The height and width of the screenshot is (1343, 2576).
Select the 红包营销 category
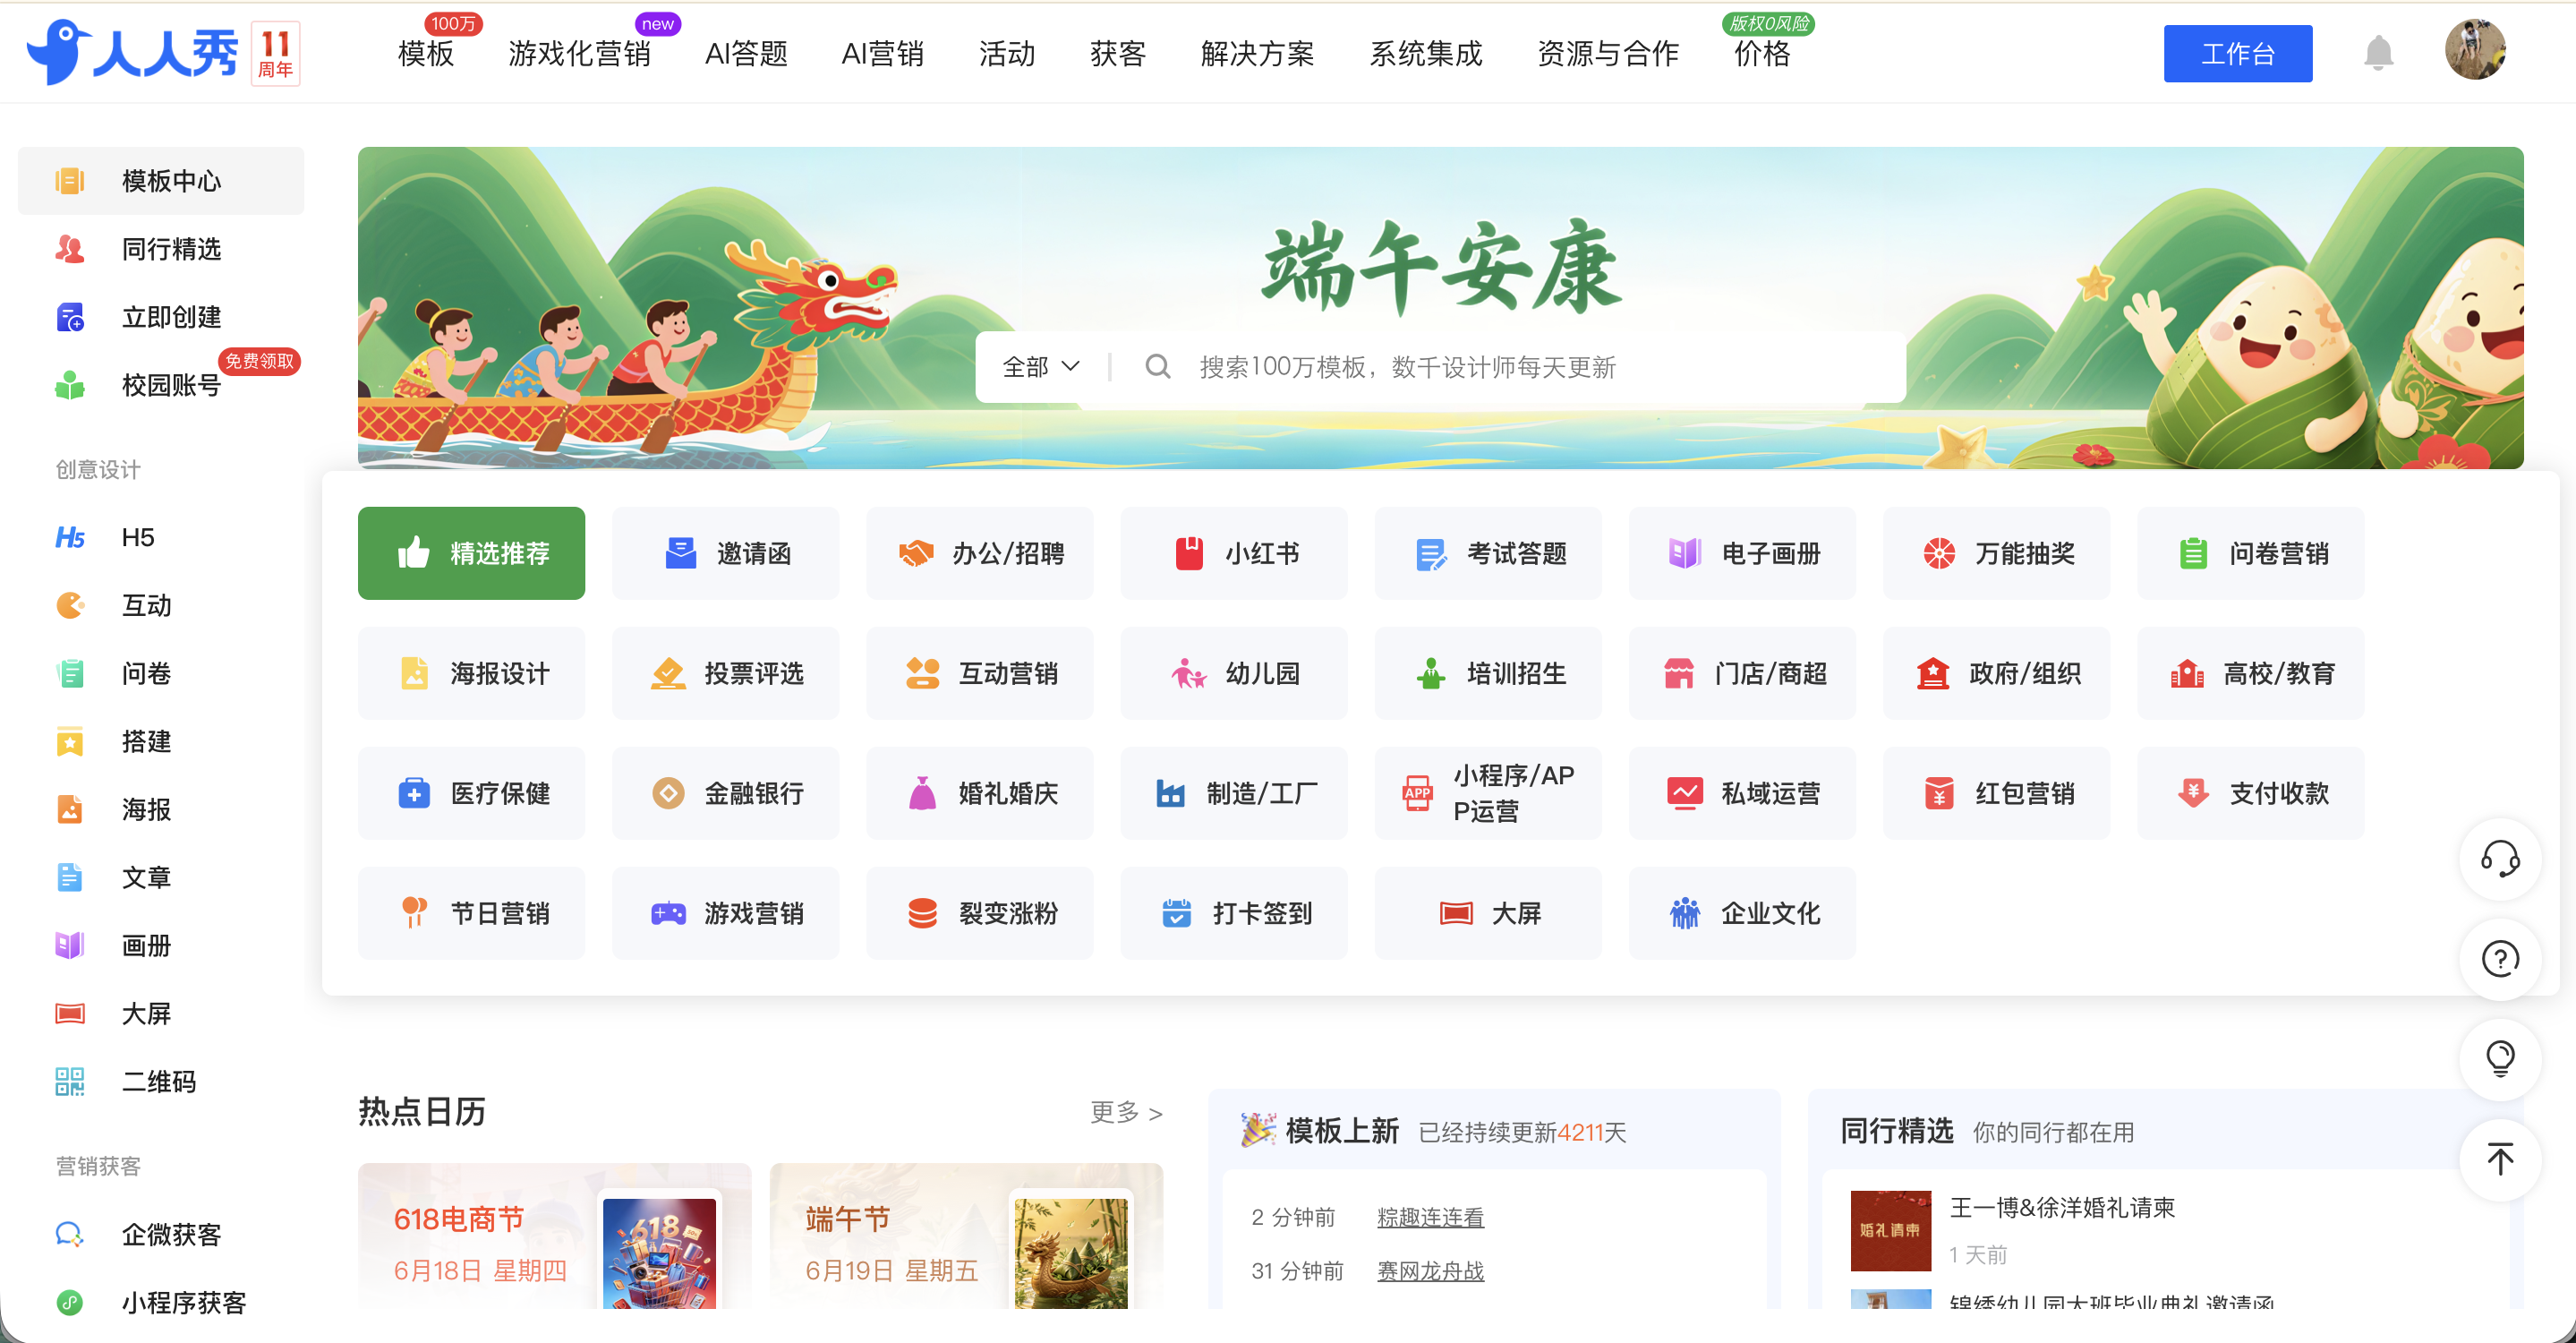(x=1996, y=793)
